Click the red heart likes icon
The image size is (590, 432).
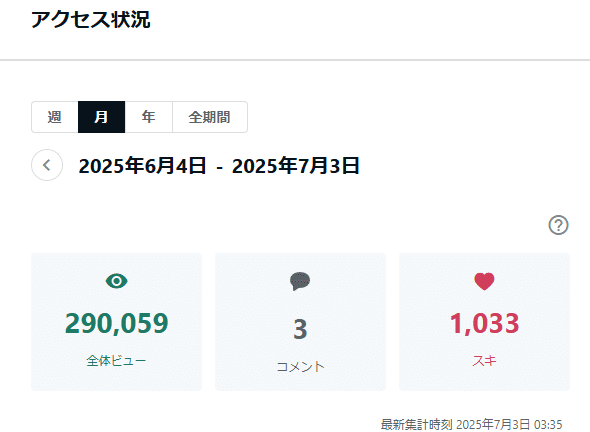pos(484,281)
